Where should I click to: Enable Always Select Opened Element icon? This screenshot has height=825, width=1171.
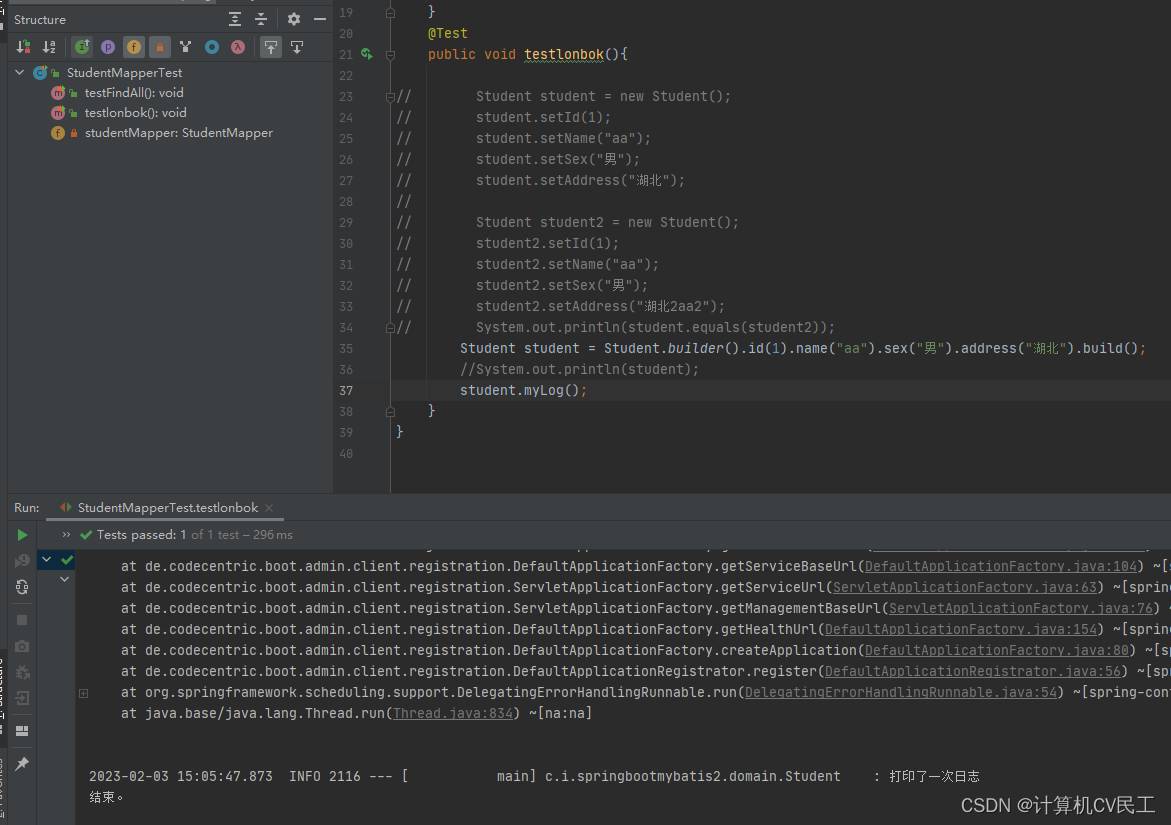270,47
